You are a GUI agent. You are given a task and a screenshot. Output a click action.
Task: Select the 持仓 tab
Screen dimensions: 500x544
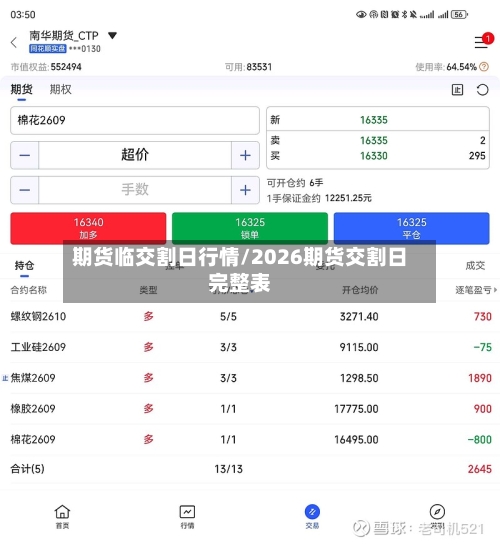[x=24, y=266]
